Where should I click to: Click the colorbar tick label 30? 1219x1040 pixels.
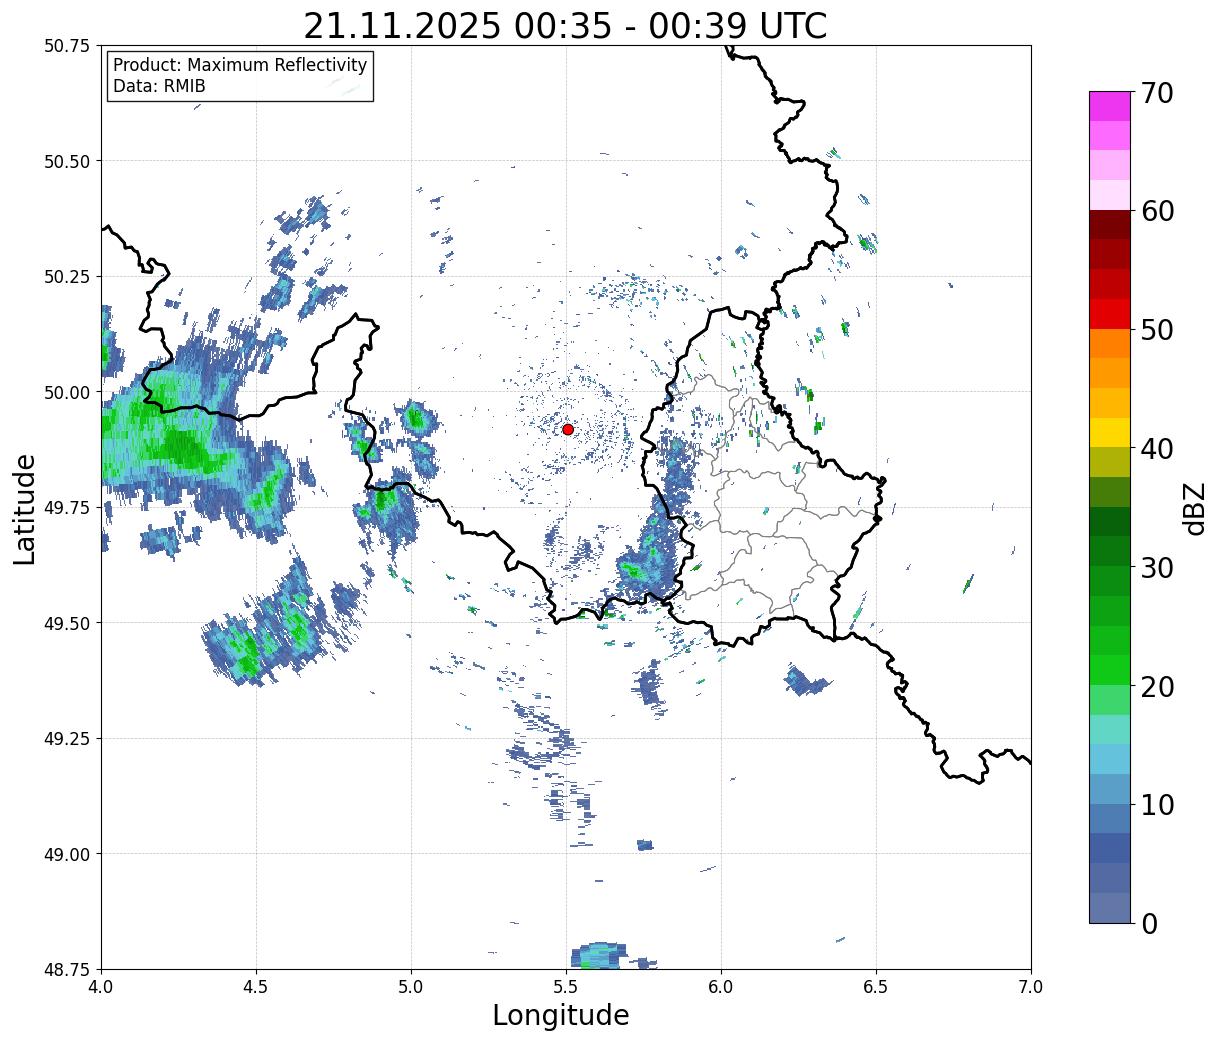(x=1157, y=567)
